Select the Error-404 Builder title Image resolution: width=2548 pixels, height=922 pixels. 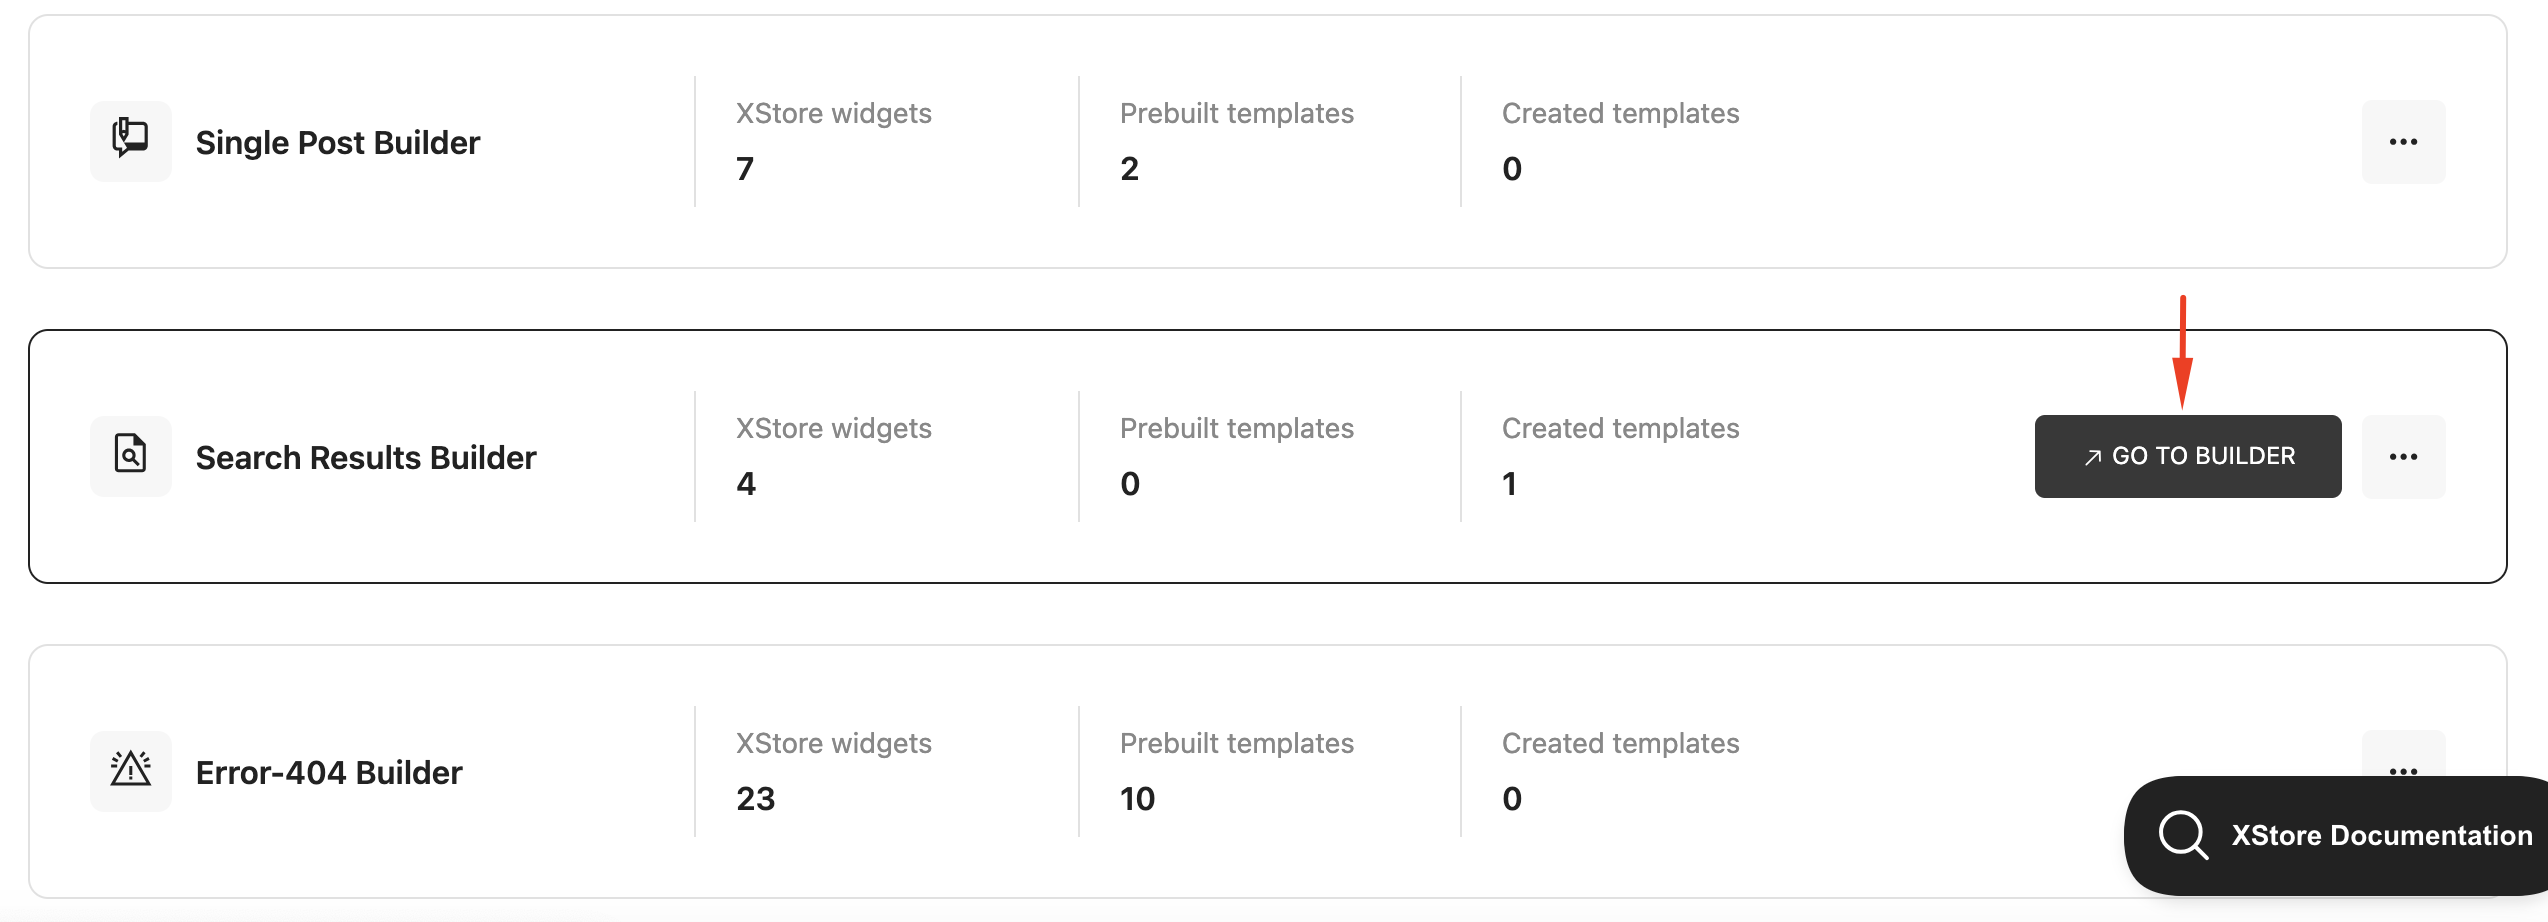(x=329, y=773)
